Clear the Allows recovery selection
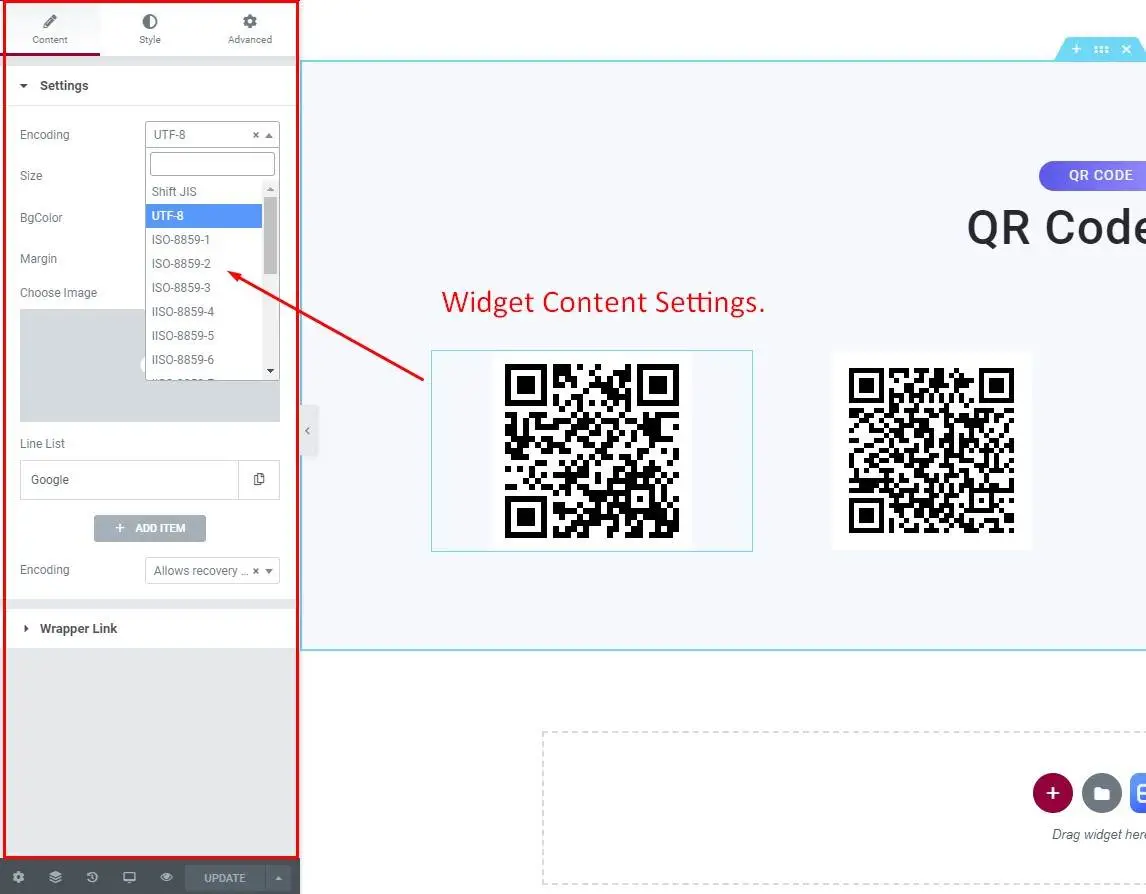The height and width of the screenshot is (894, 1146). tap(256, 571)
